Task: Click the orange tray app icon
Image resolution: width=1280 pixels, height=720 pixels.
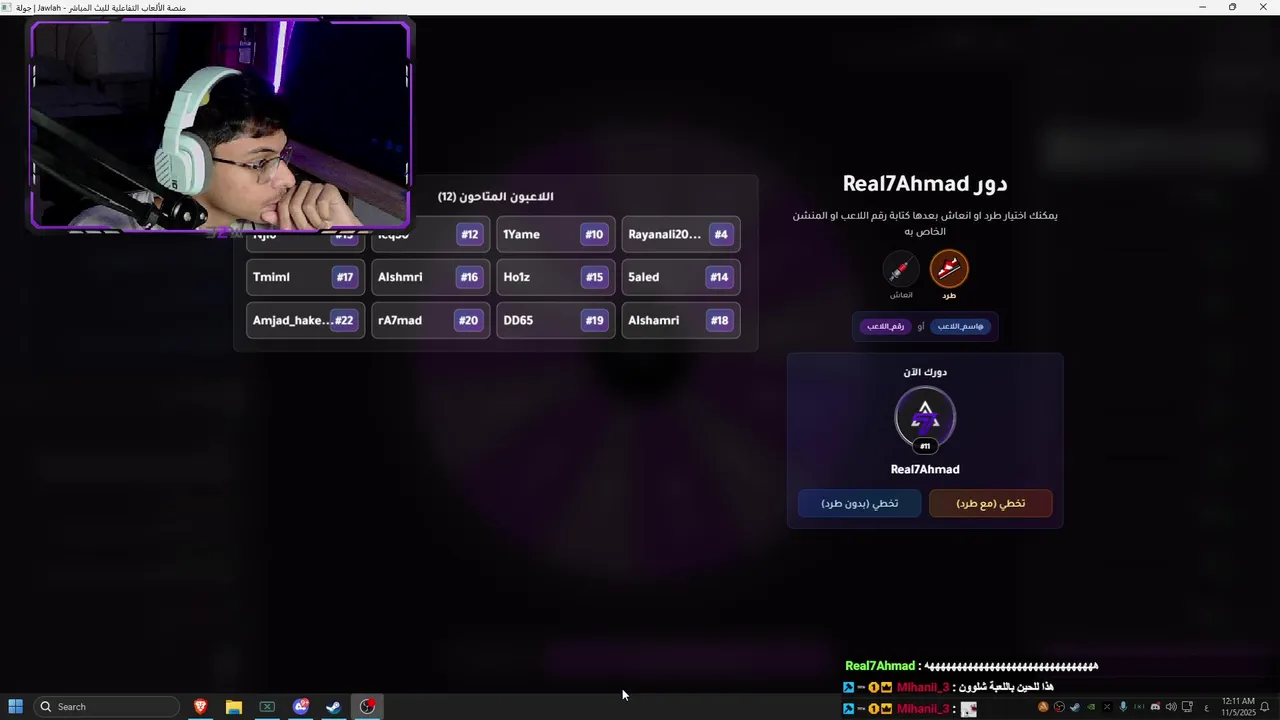Action: click(x=1043, y=707)
